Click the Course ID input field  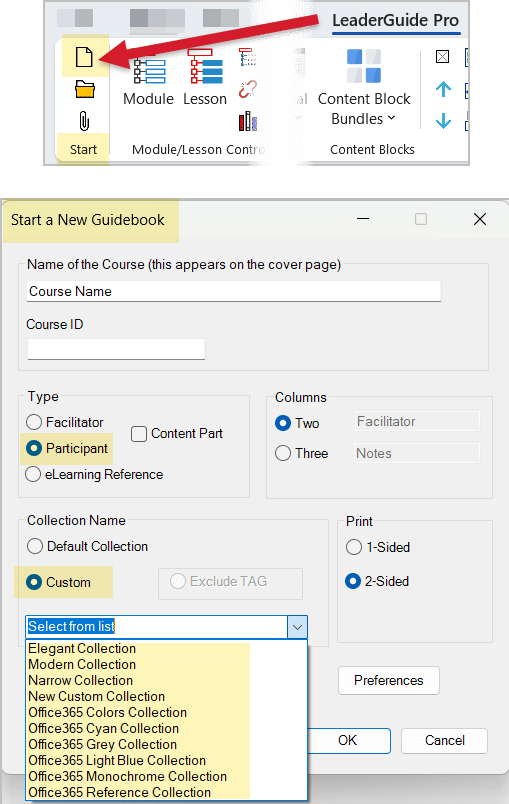pyautogui.click(x=116, y=349)
